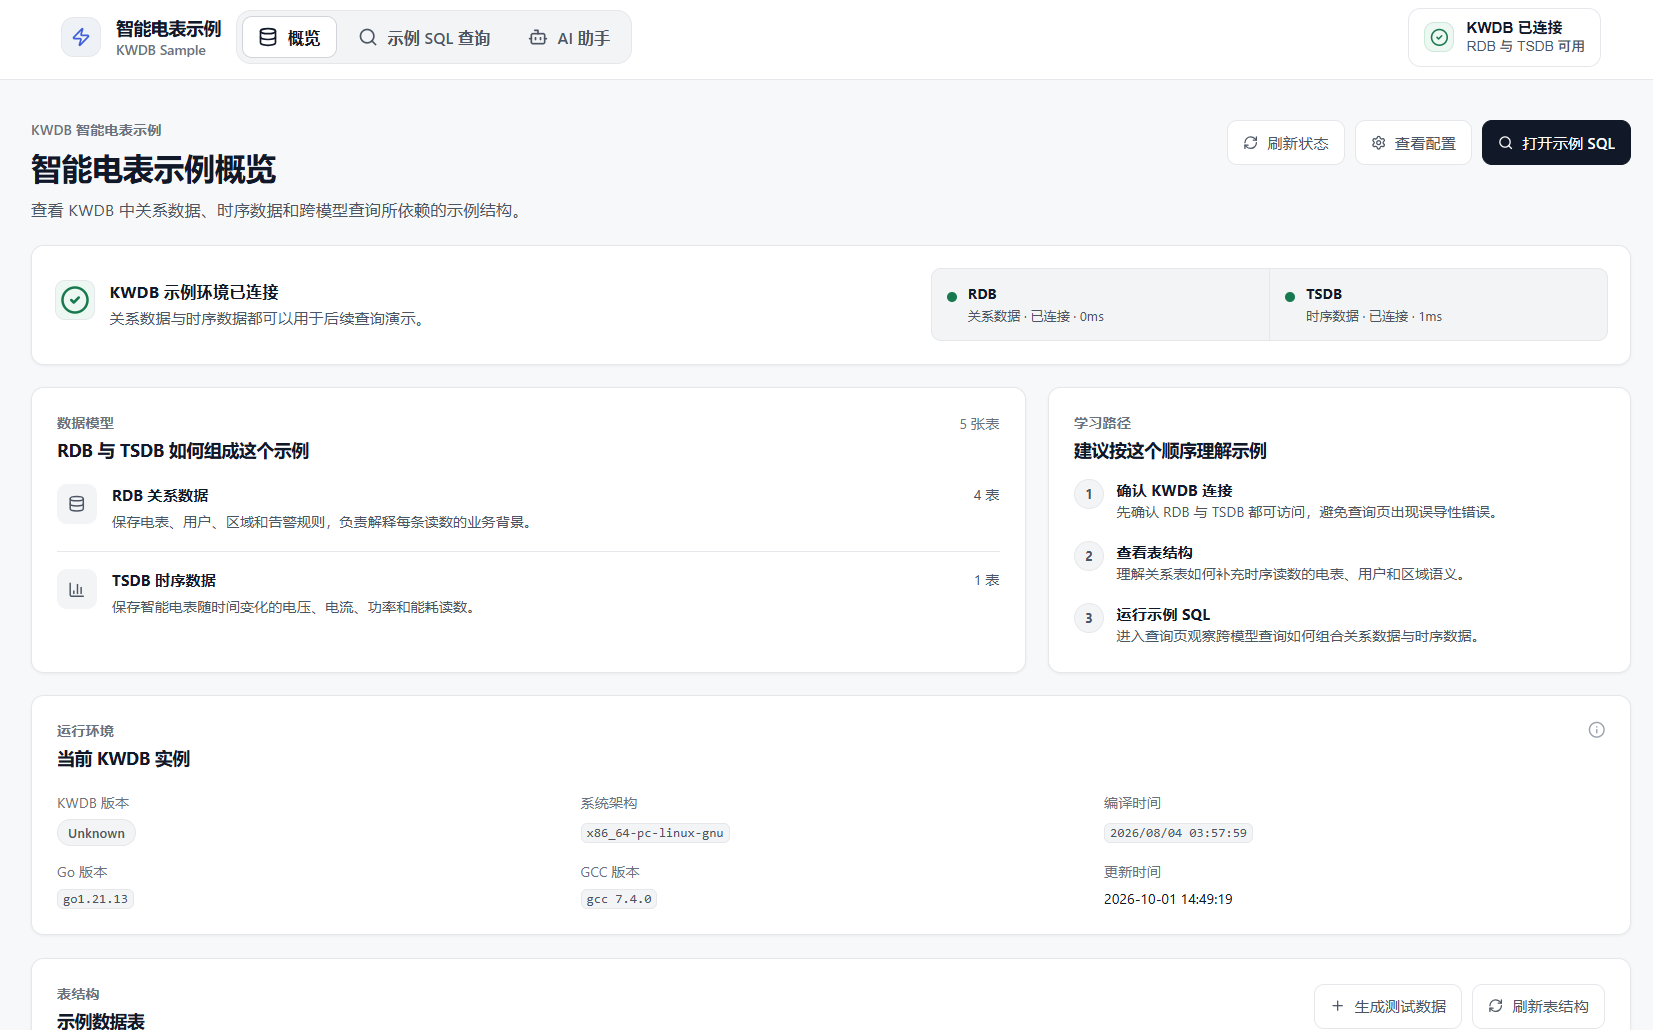Click the 示例数据表 section heading

101,1020
